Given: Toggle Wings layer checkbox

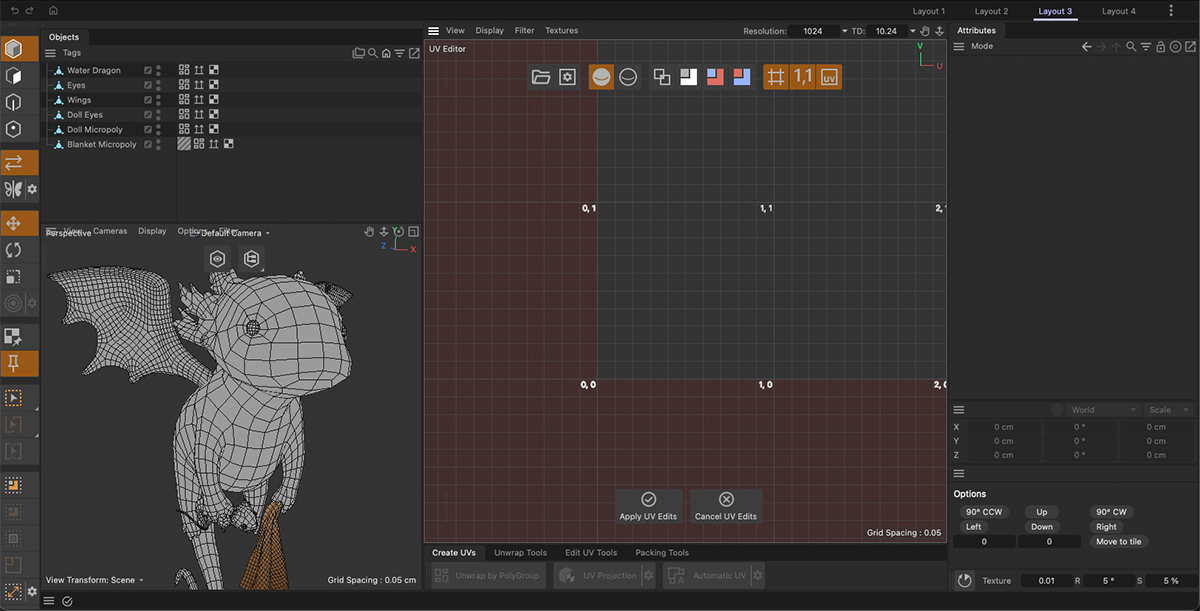Looking at the screenshot, I should (x=148, y=100).
